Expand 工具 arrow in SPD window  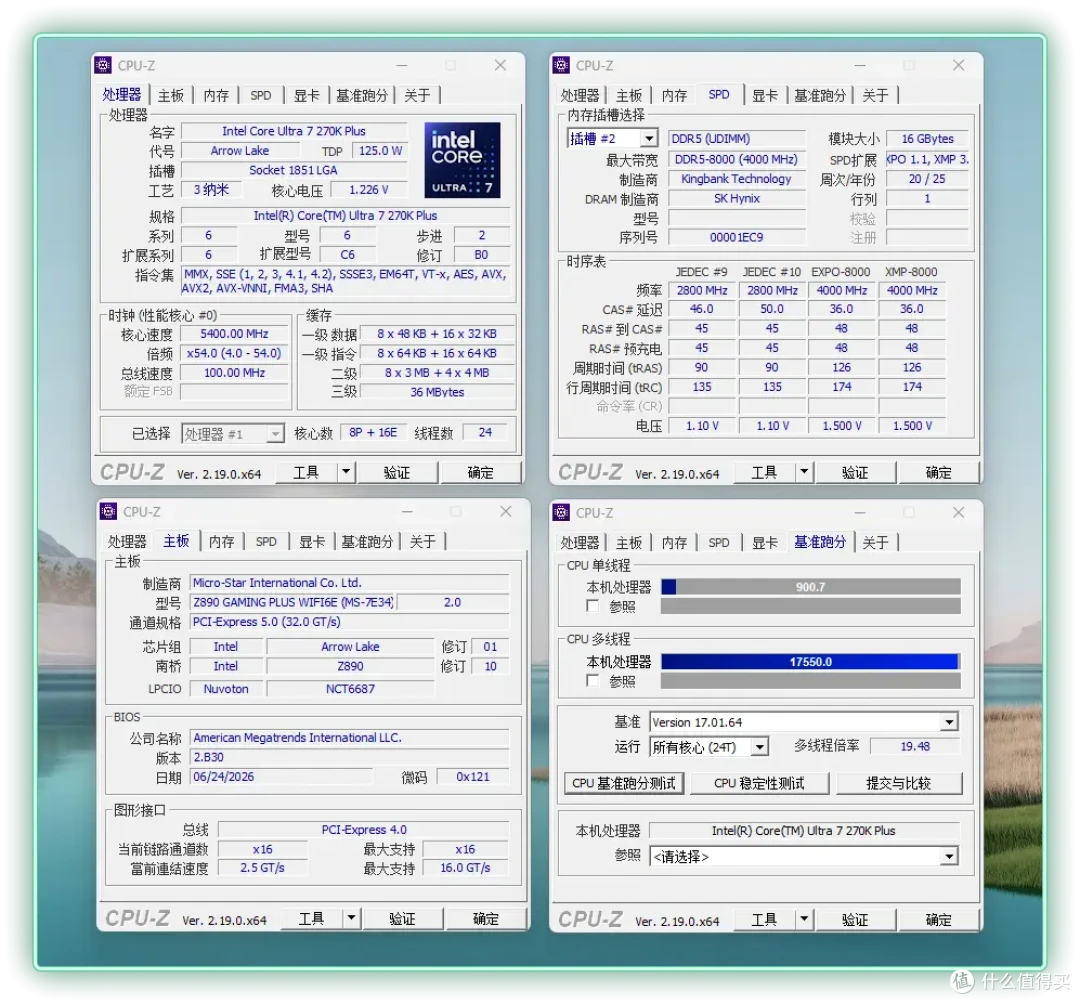pos(804,472)
